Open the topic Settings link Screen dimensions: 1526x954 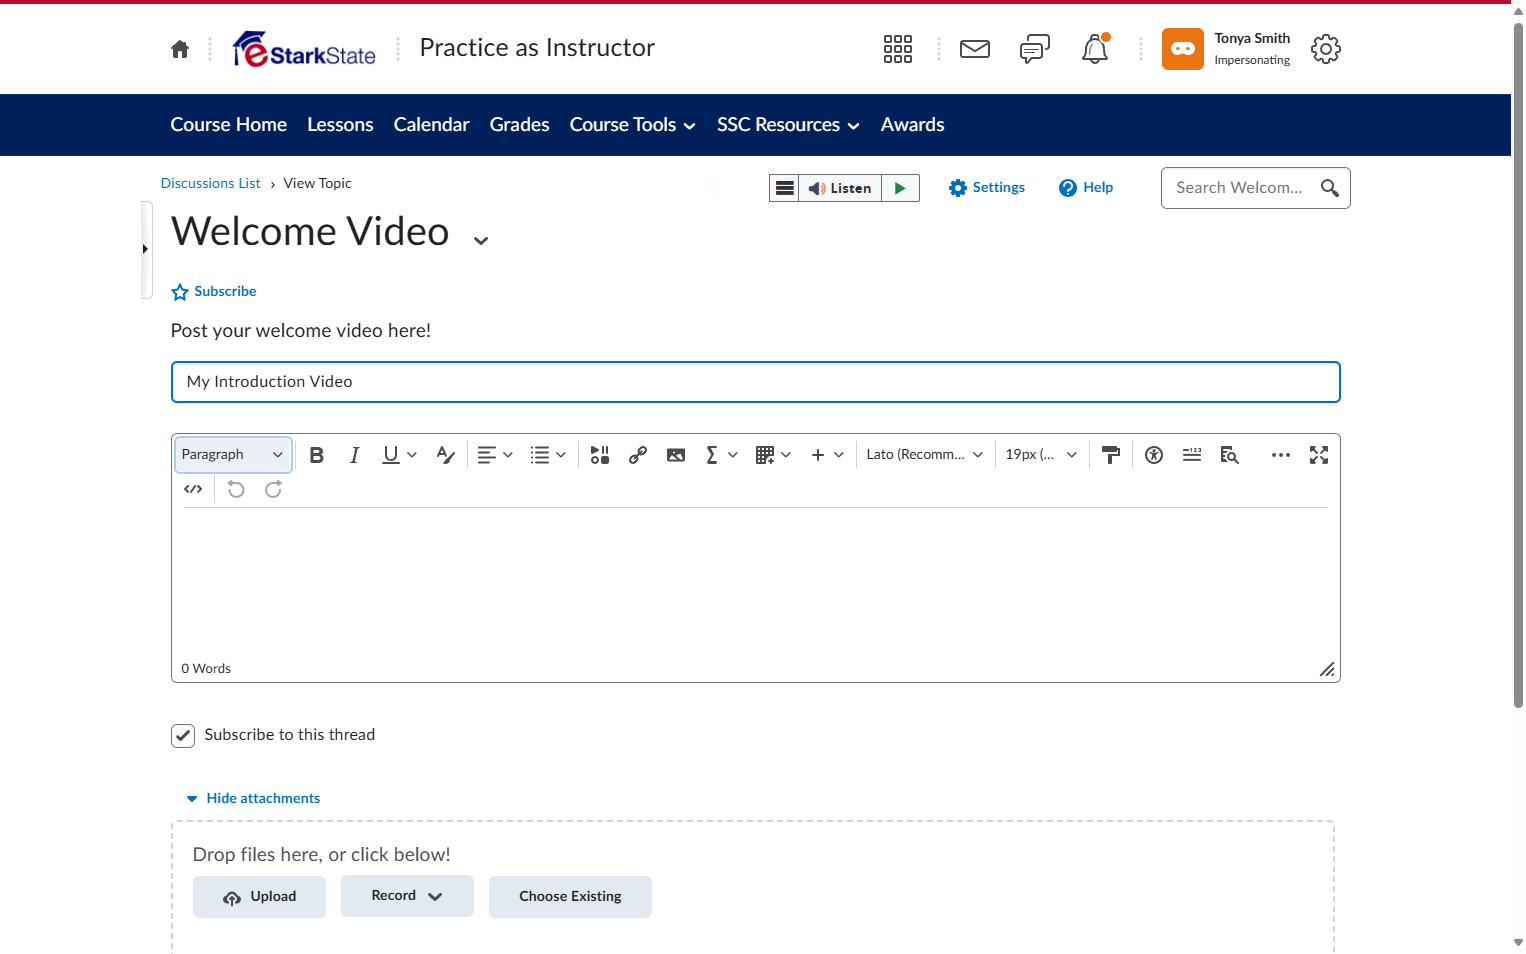[x=987, y=188]
